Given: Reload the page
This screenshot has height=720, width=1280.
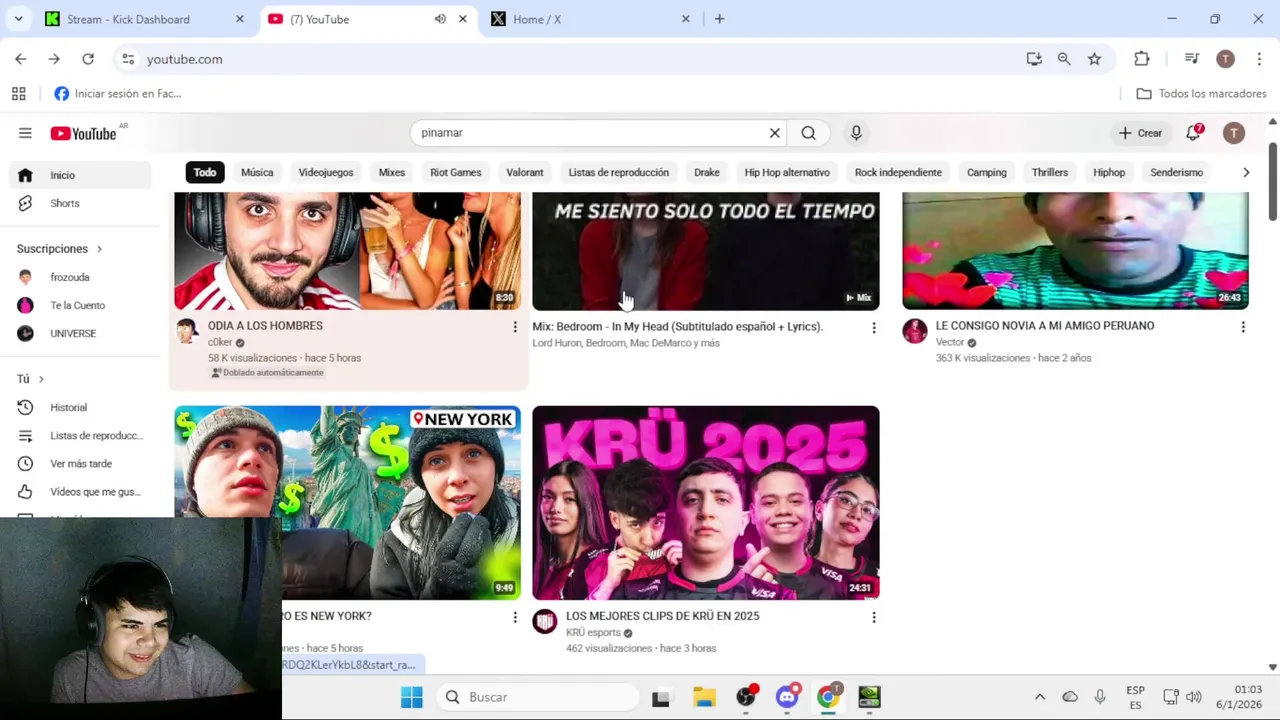Looking at the screenshot, I should point(88,59).
